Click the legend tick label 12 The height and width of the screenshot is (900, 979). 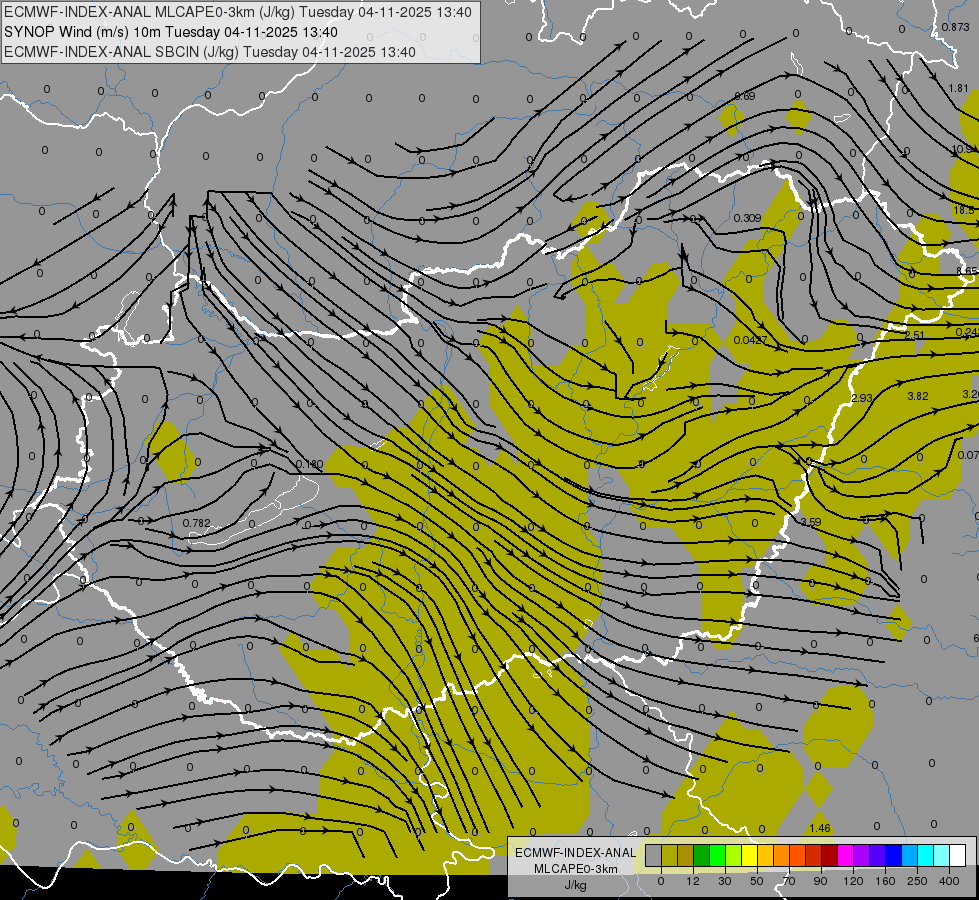click(x=693, y=881)
